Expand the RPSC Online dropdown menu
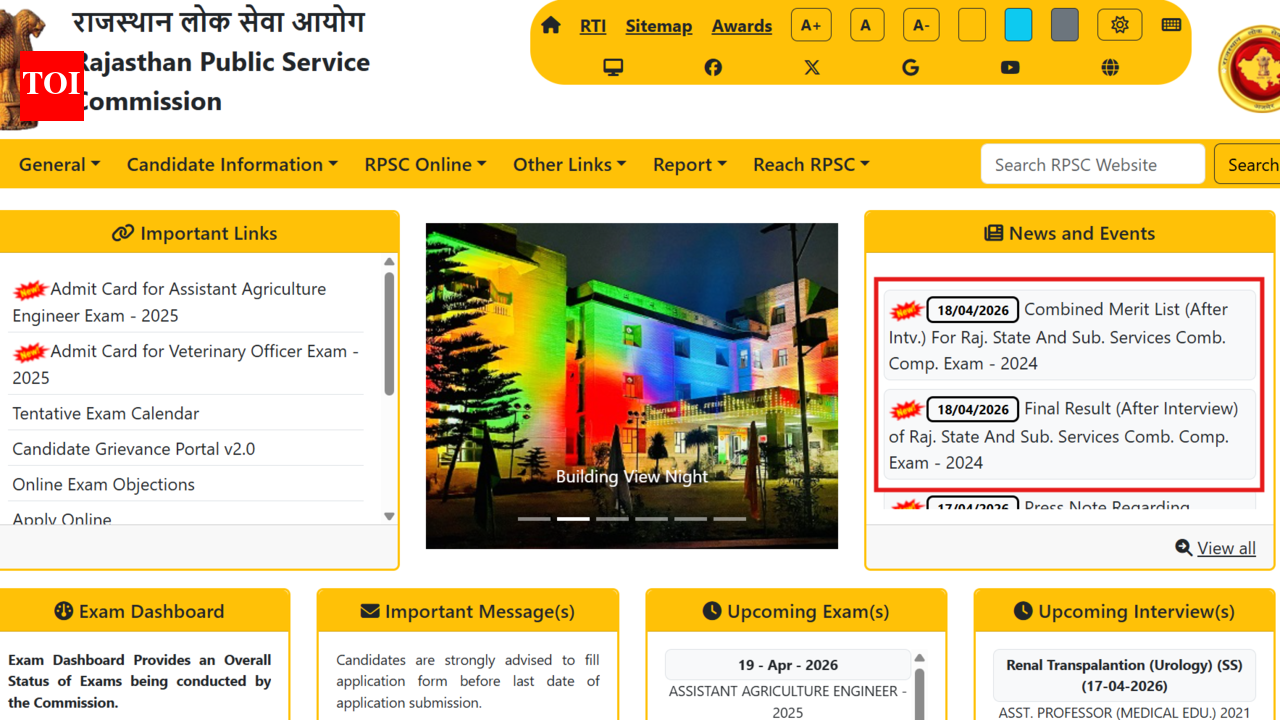Image resolution: width=1280 pixels, height=720 pixels. (425, 164)
